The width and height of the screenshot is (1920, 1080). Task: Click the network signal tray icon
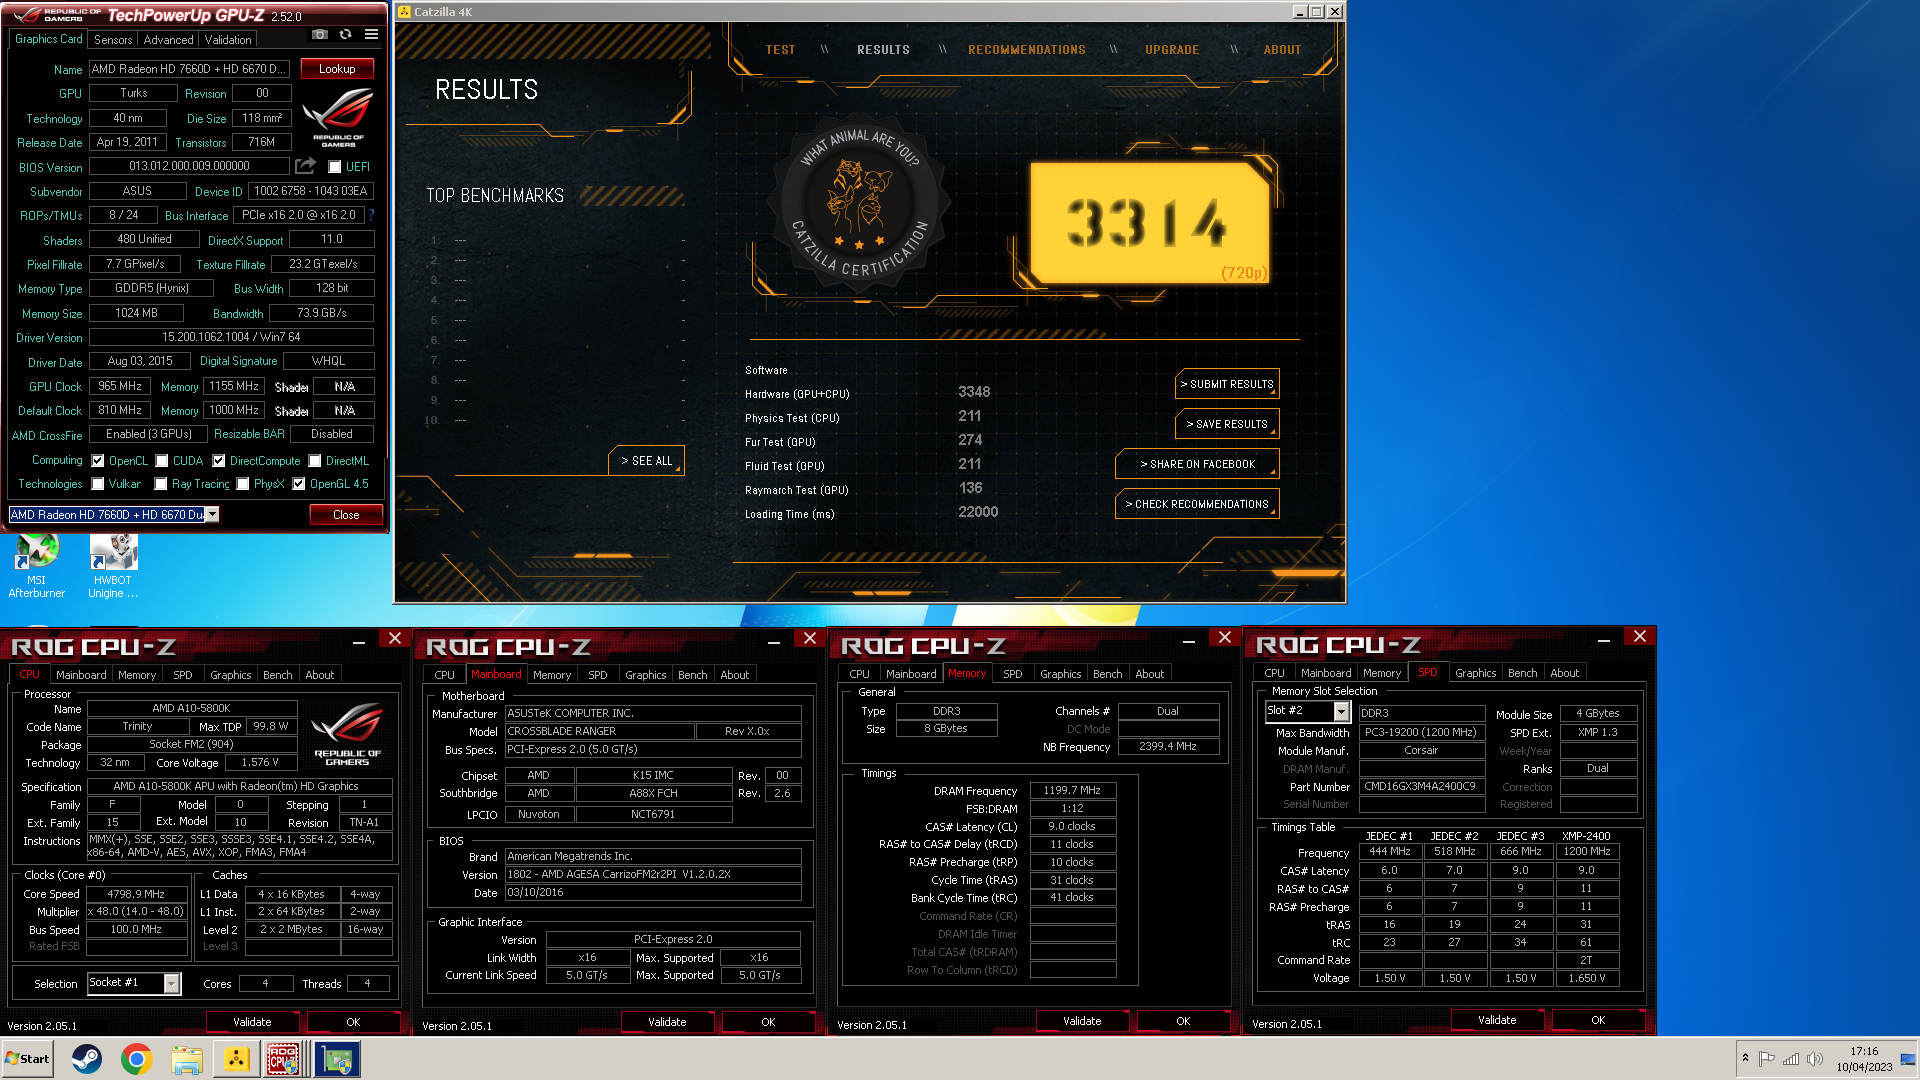click(x=1791, y=1059)
